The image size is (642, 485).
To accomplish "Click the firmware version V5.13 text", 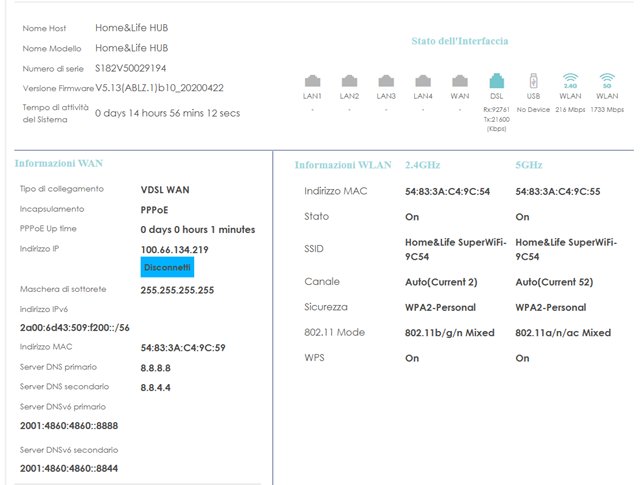I will [159, 88].
